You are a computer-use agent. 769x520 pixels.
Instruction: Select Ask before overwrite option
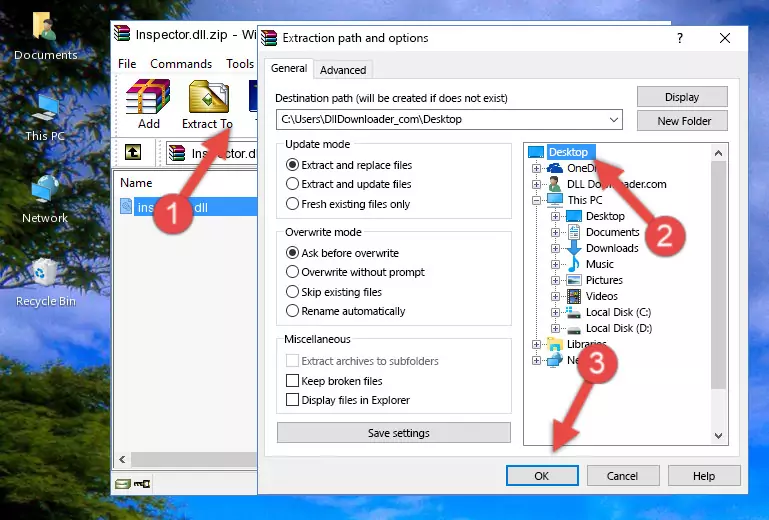(x=292, y=253)
